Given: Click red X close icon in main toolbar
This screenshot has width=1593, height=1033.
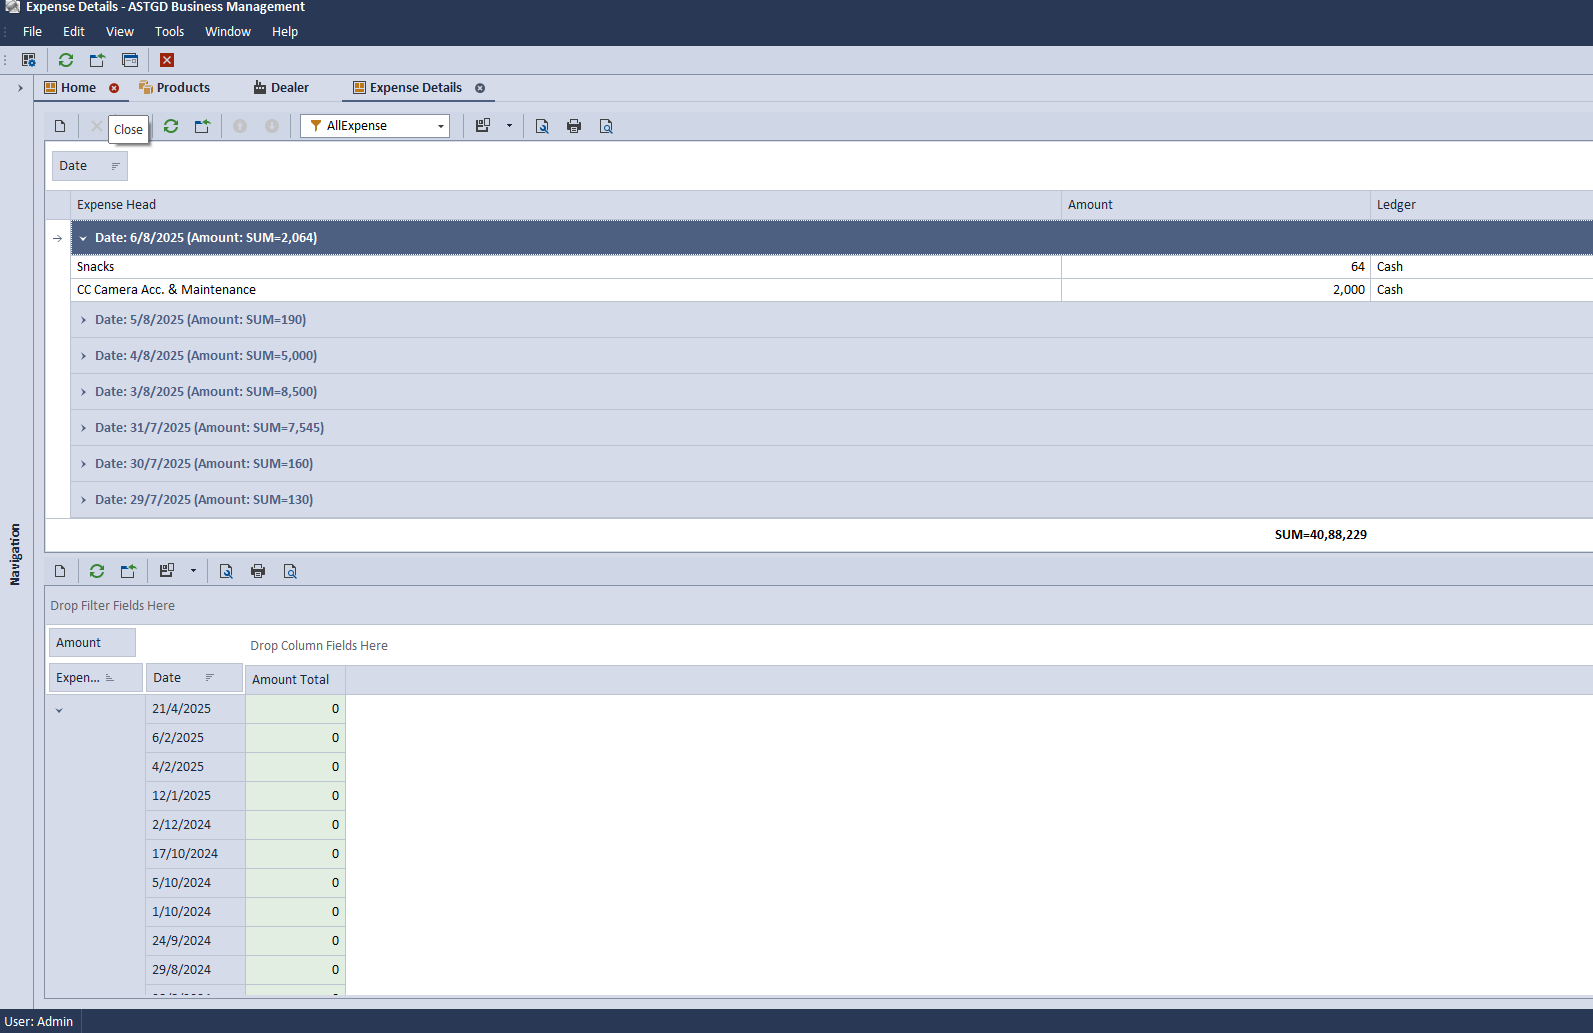Looking at the screenshot, I should pyautogui.click(x=167, y=60).
